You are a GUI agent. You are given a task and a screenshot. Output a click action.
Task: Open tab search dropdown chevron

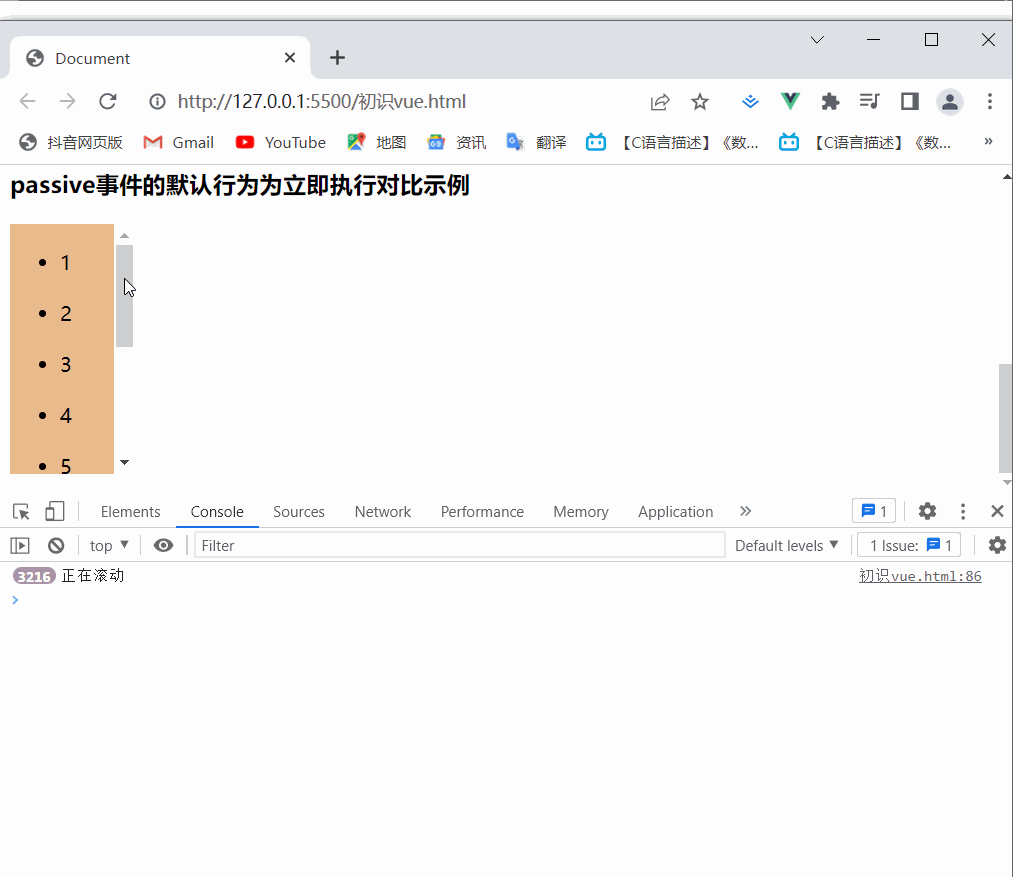point(817,40)
